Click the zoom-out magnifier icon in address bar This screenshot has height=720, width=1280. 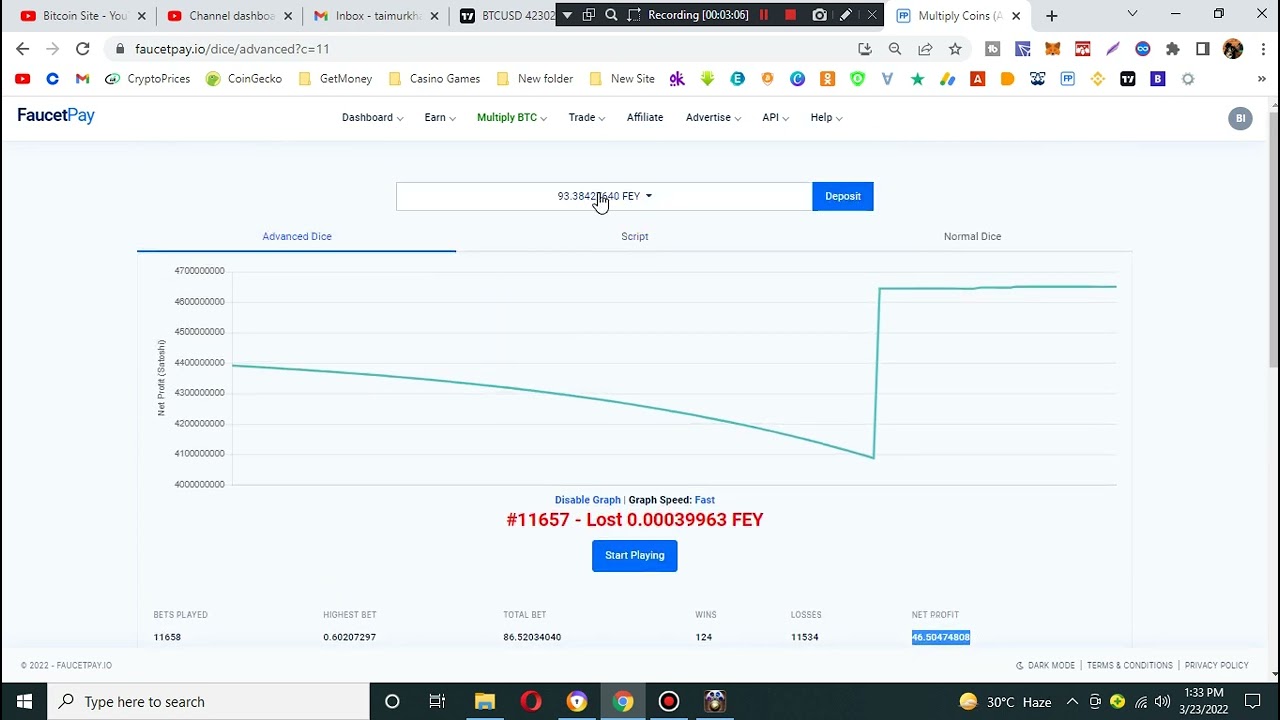tap(895, 49)
